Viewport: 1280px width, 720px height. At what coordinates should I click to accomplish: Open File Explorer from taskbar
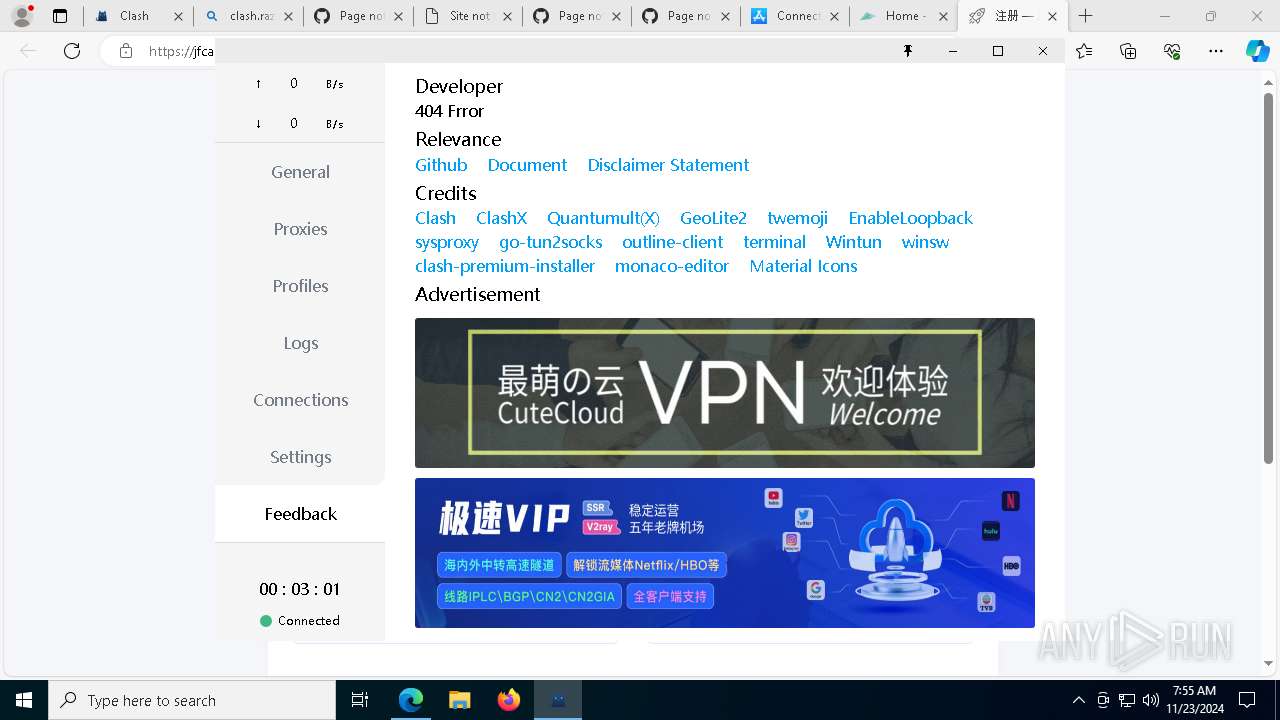tap(459, 700)
